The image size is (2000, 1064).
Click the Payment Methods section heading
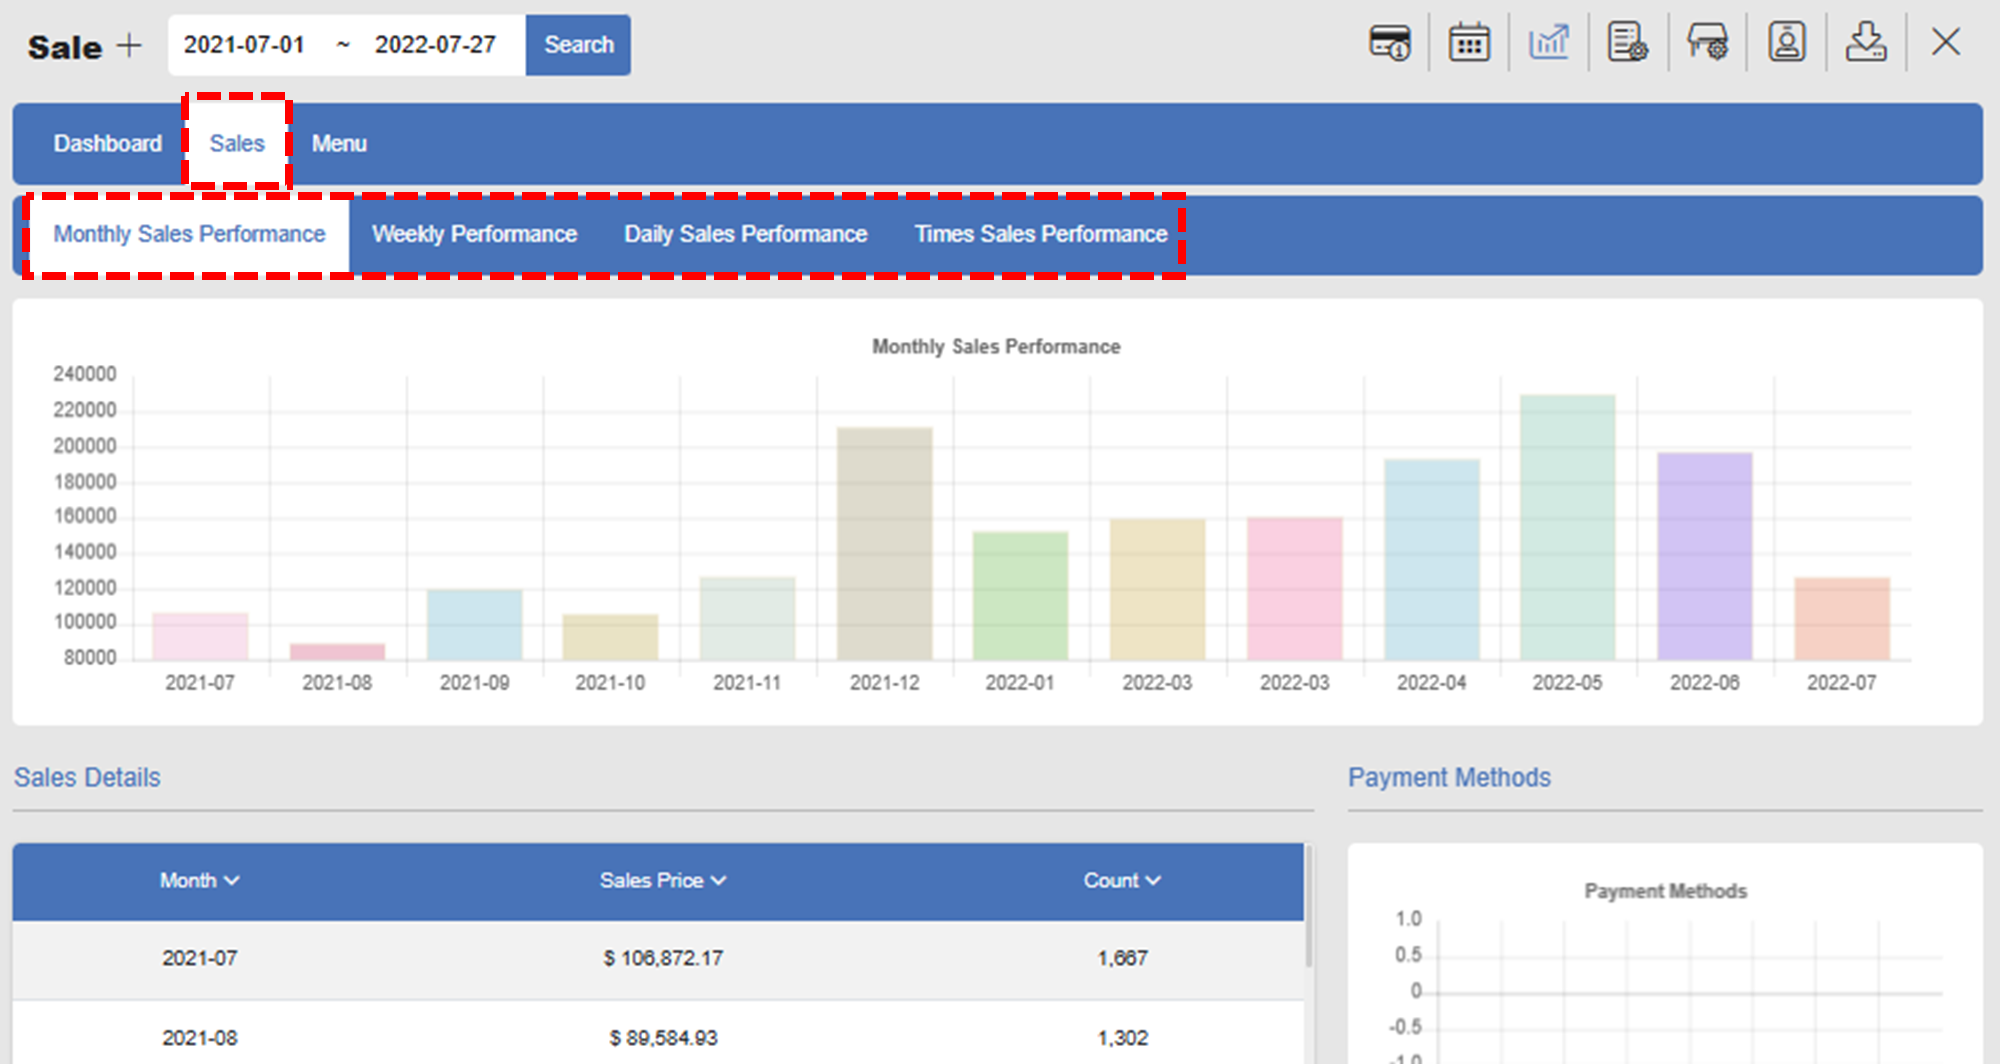(x=1449, y=777)
